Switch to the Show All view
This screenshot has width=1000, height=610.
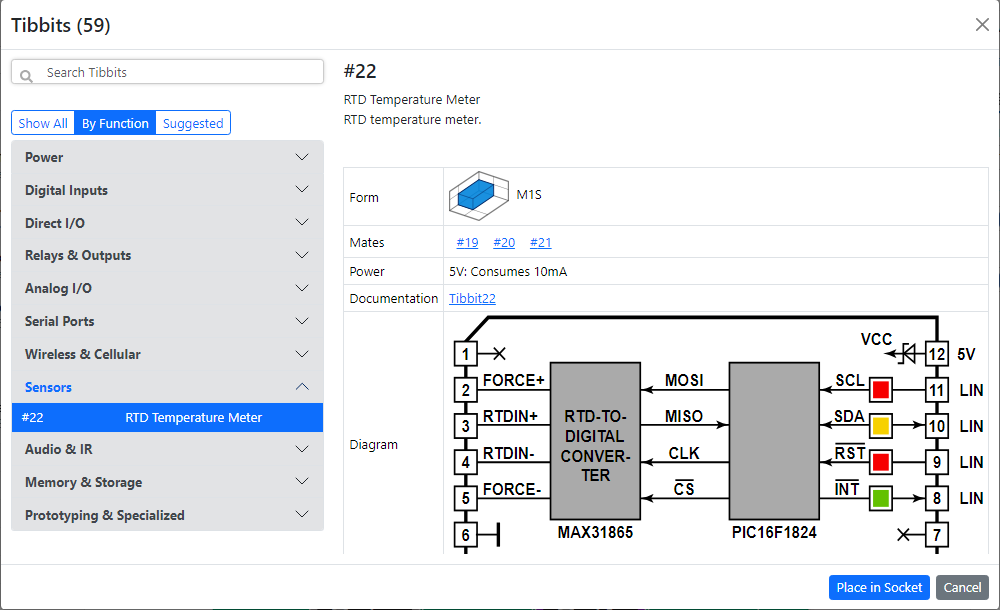tap(43, 123)
